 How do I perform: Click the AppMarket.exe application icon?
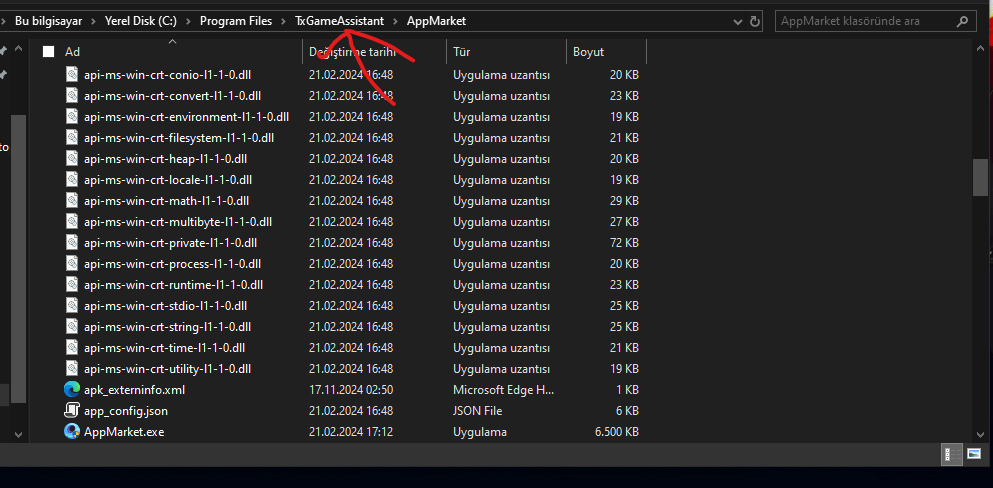(72, 432)
